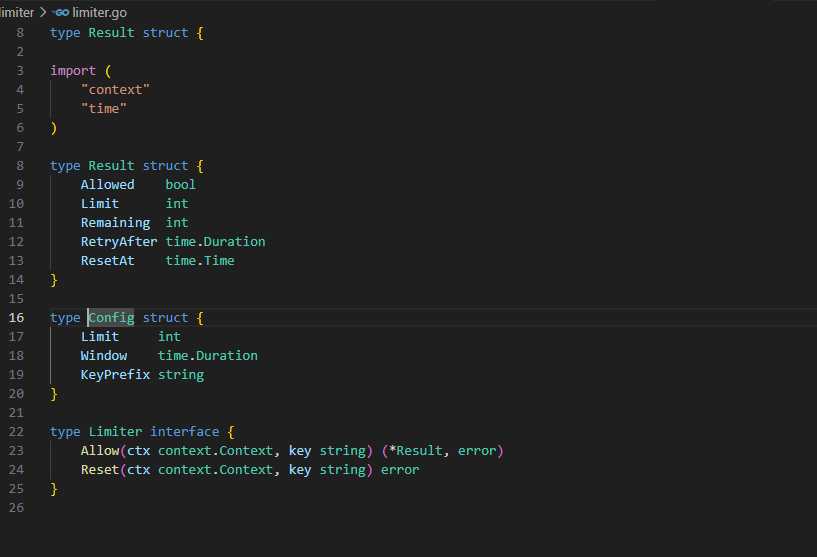Place cursor on the "time" import string
Image resolution: width=817 pixels, height=557 pixels.
tap(104, 109)
